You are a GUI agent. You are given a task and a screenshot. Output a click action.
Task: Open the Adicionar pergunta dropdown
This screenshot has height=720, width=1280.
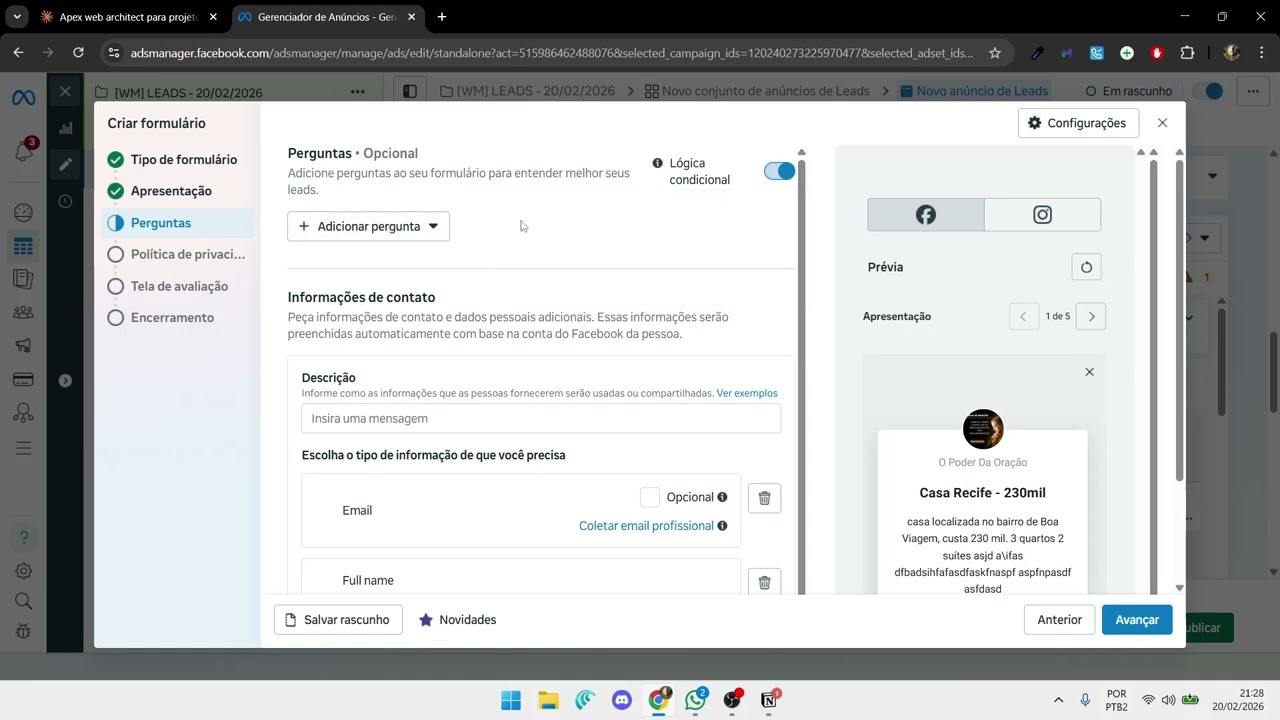click(369, 226)
